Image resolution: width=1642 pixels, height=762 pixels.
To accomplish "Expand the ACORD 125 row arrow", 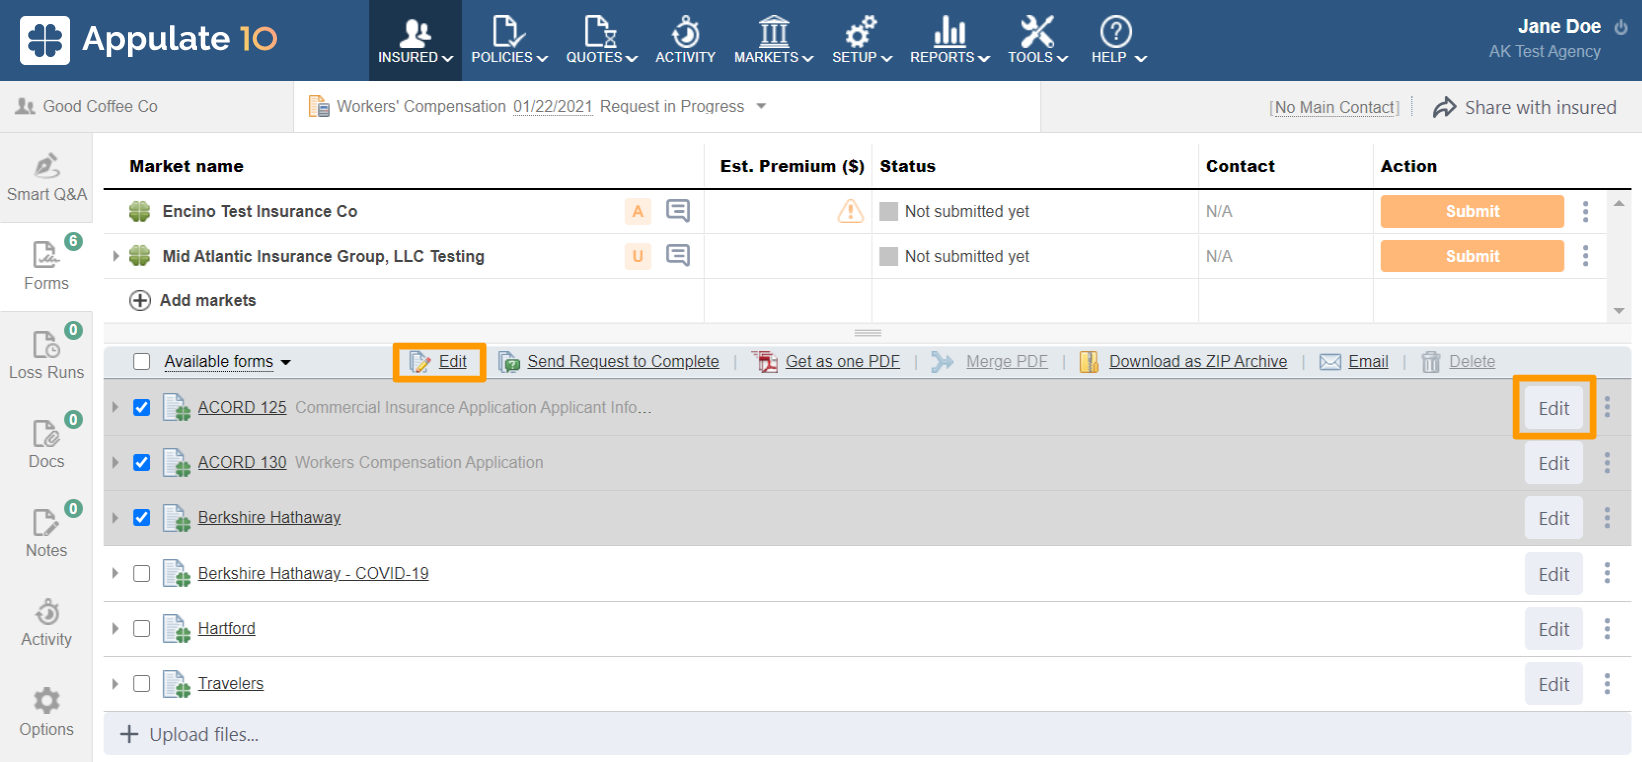I will 115,407.
